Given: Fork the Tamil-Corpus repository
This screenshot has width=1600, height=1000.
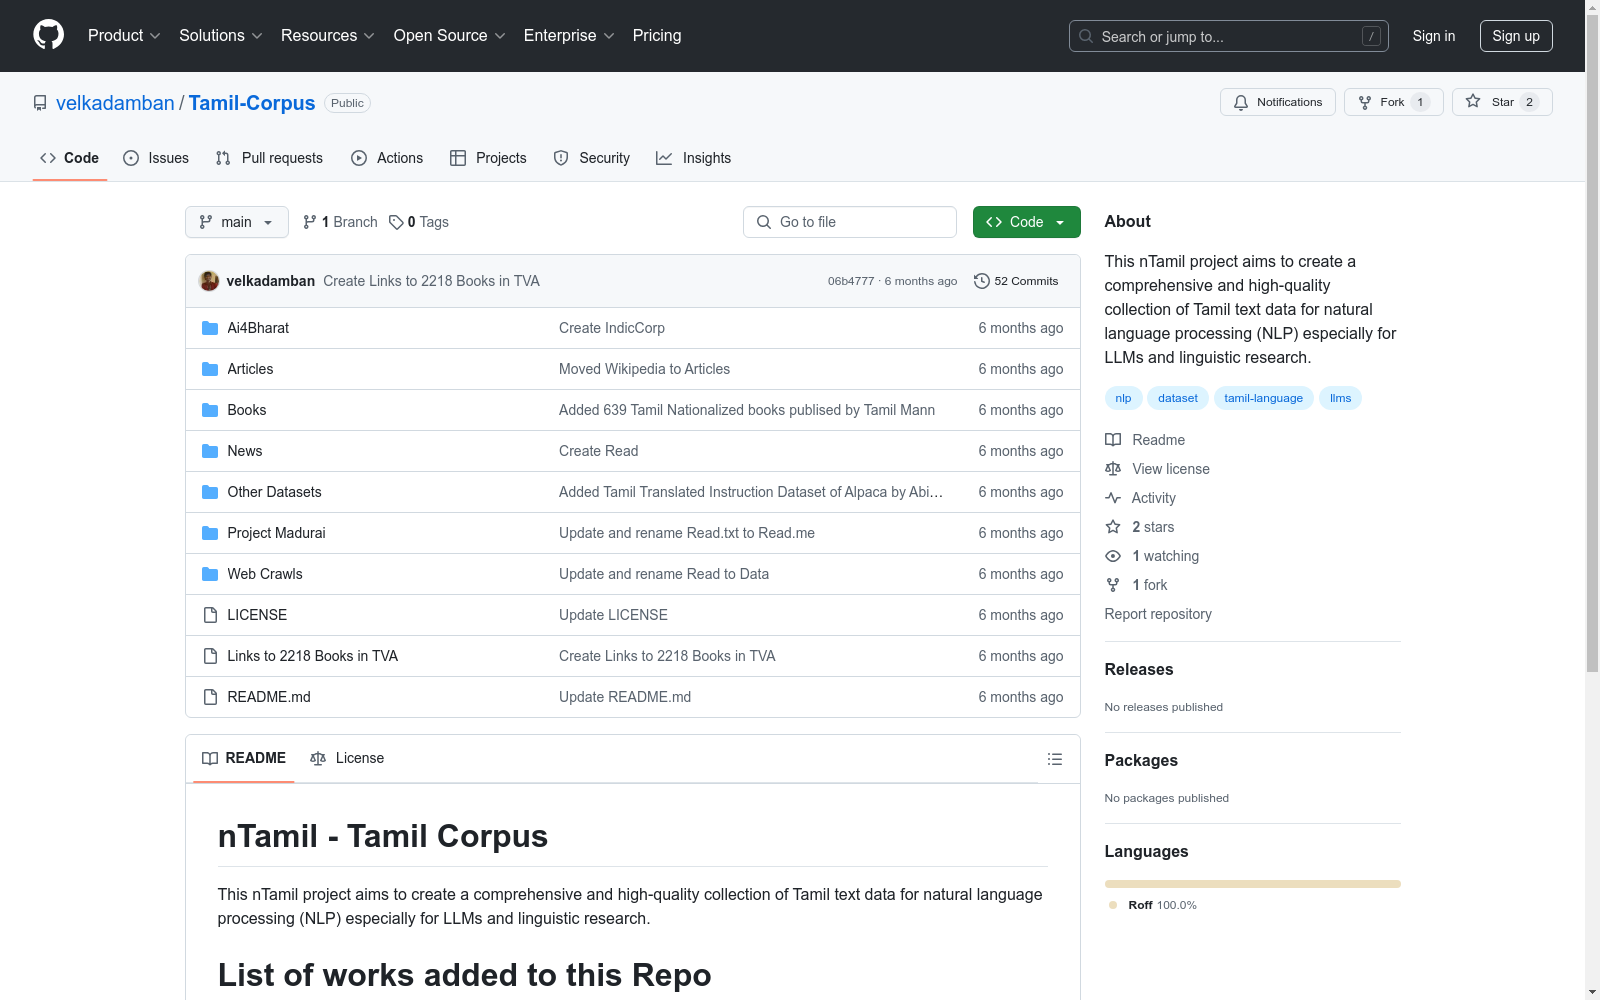Looking at the screenshot, I should pos(1393,102).
